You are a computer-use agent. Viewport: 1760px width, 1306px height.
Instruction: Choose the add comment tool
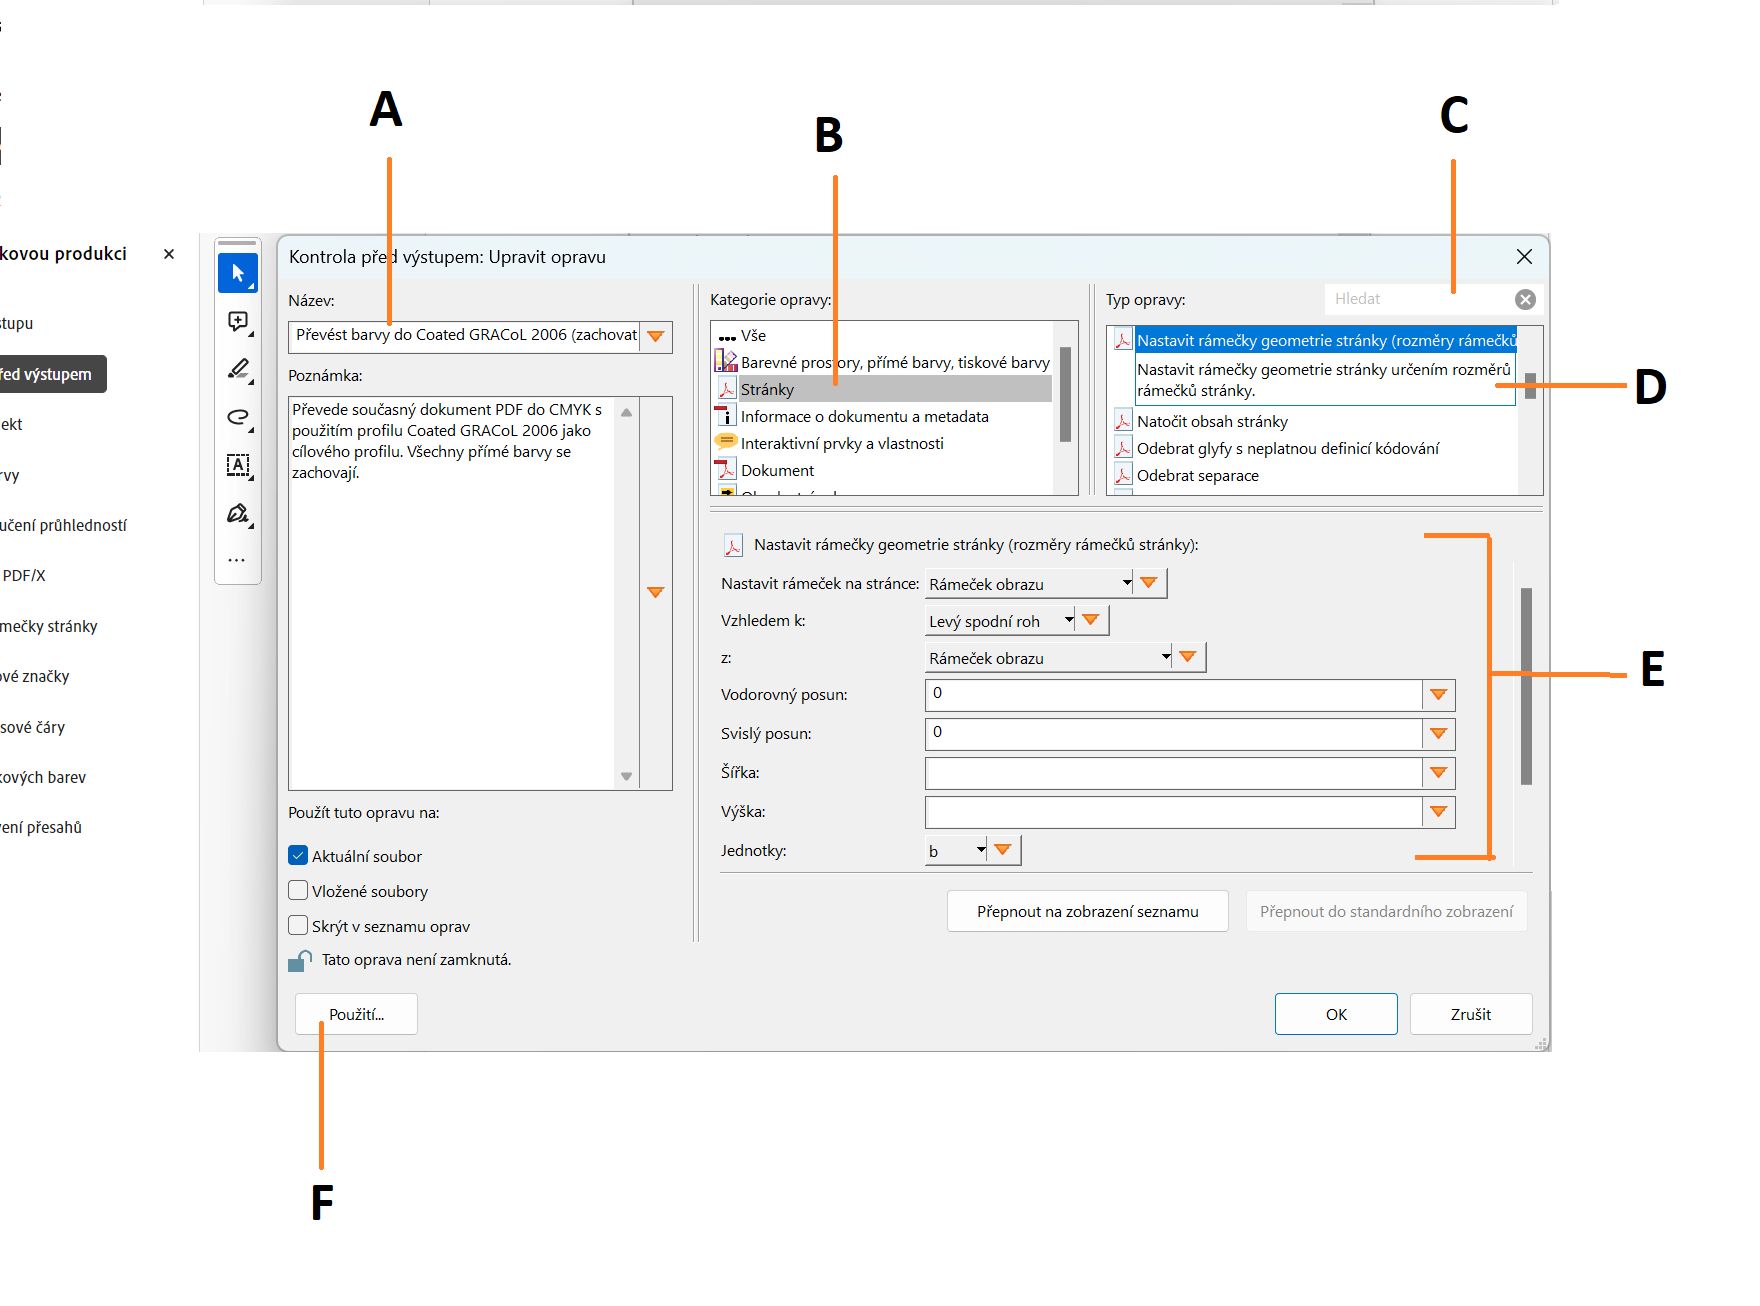coord(238,321)
